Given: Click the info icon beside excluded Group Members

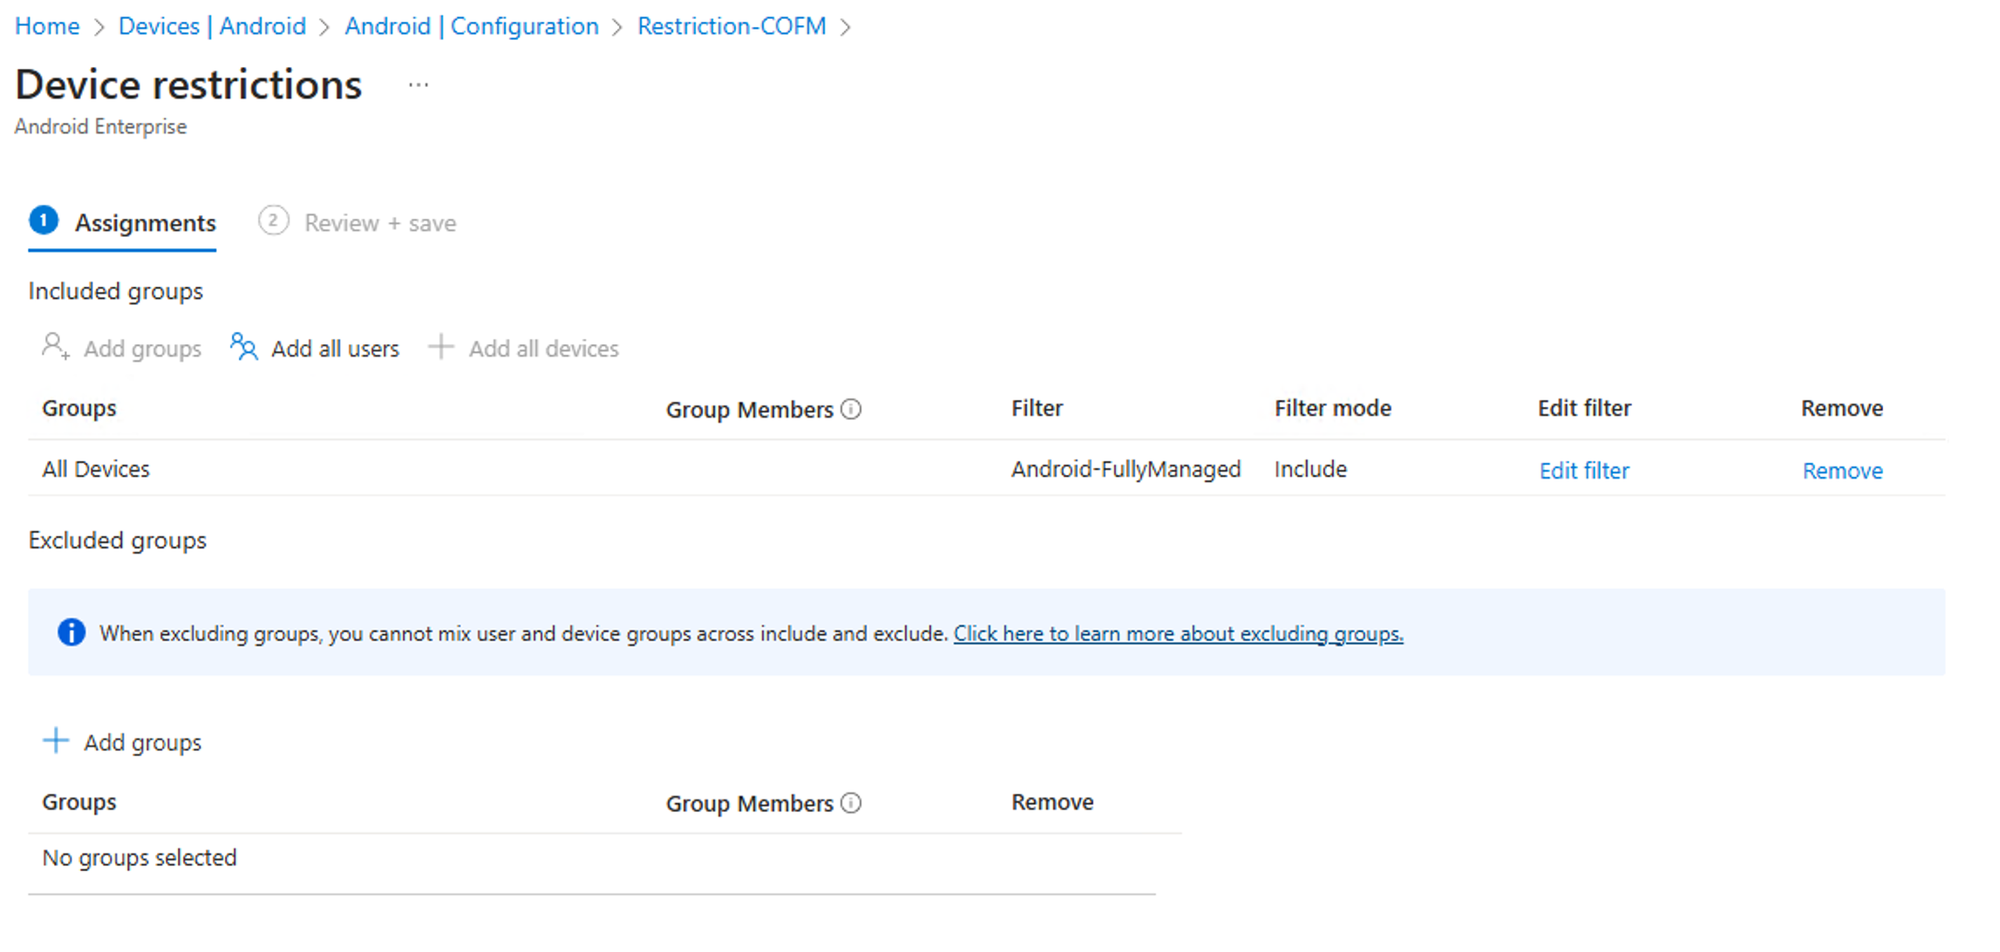Looking at the screenshot, I should point(851,803).
